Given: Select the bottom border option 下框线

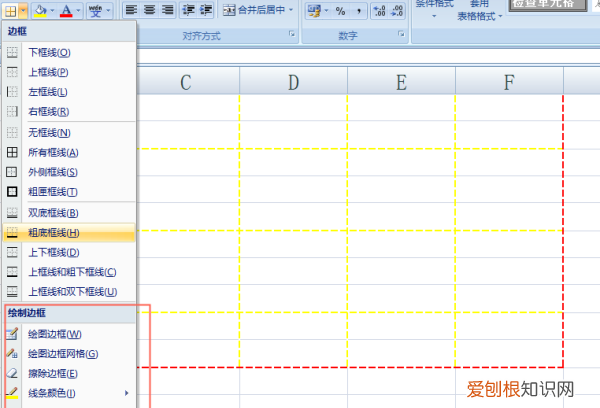Looking at the screenshot, I should (48, 51).
